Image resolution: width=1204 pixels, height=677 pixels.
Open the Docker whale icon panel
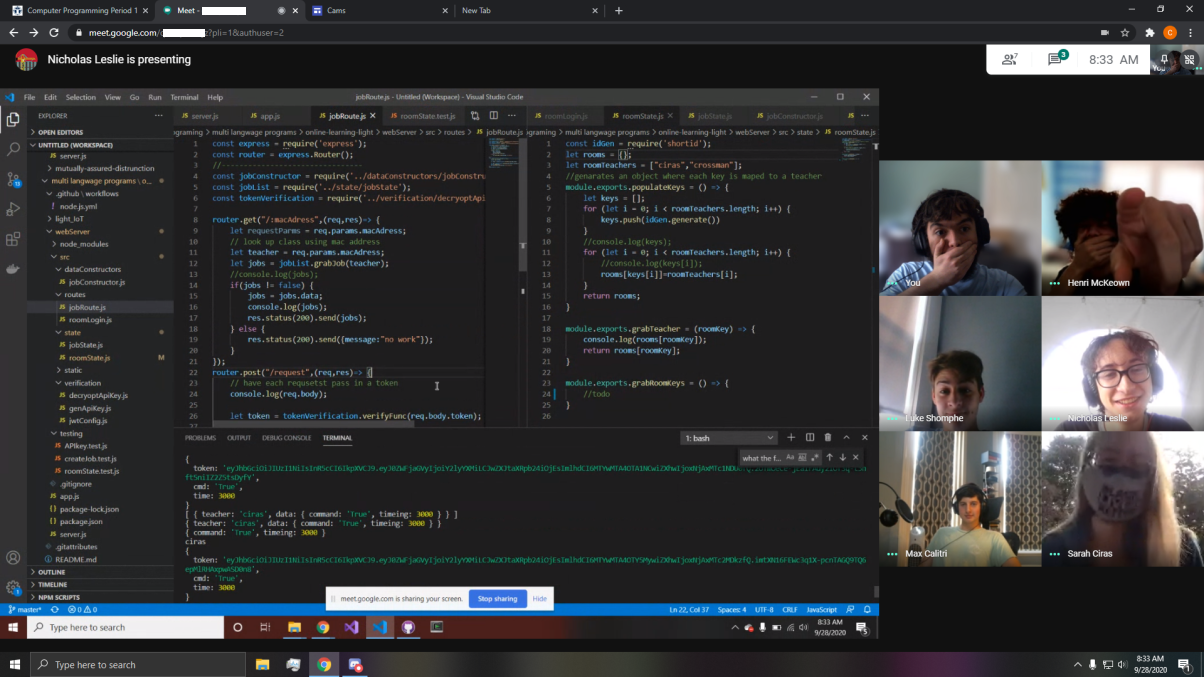tap(13, 269)
